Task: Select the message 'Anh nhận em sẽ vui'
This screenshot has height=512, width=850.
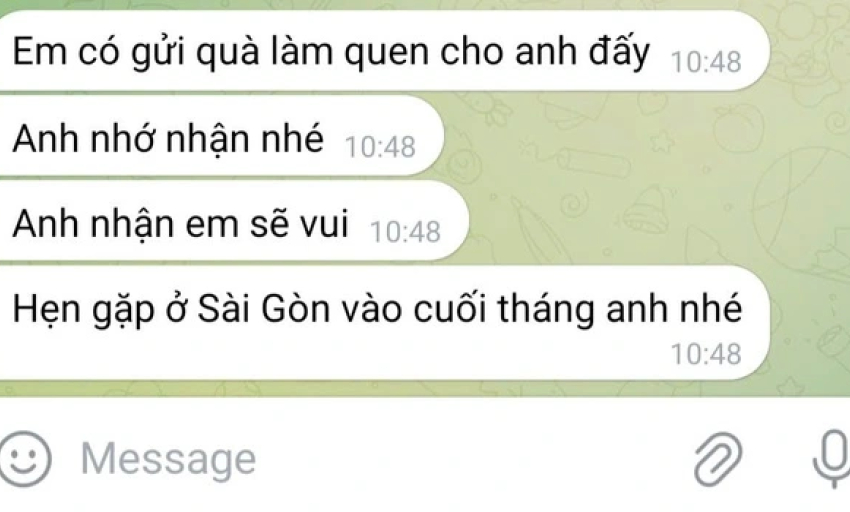Action: pos(232,222)
